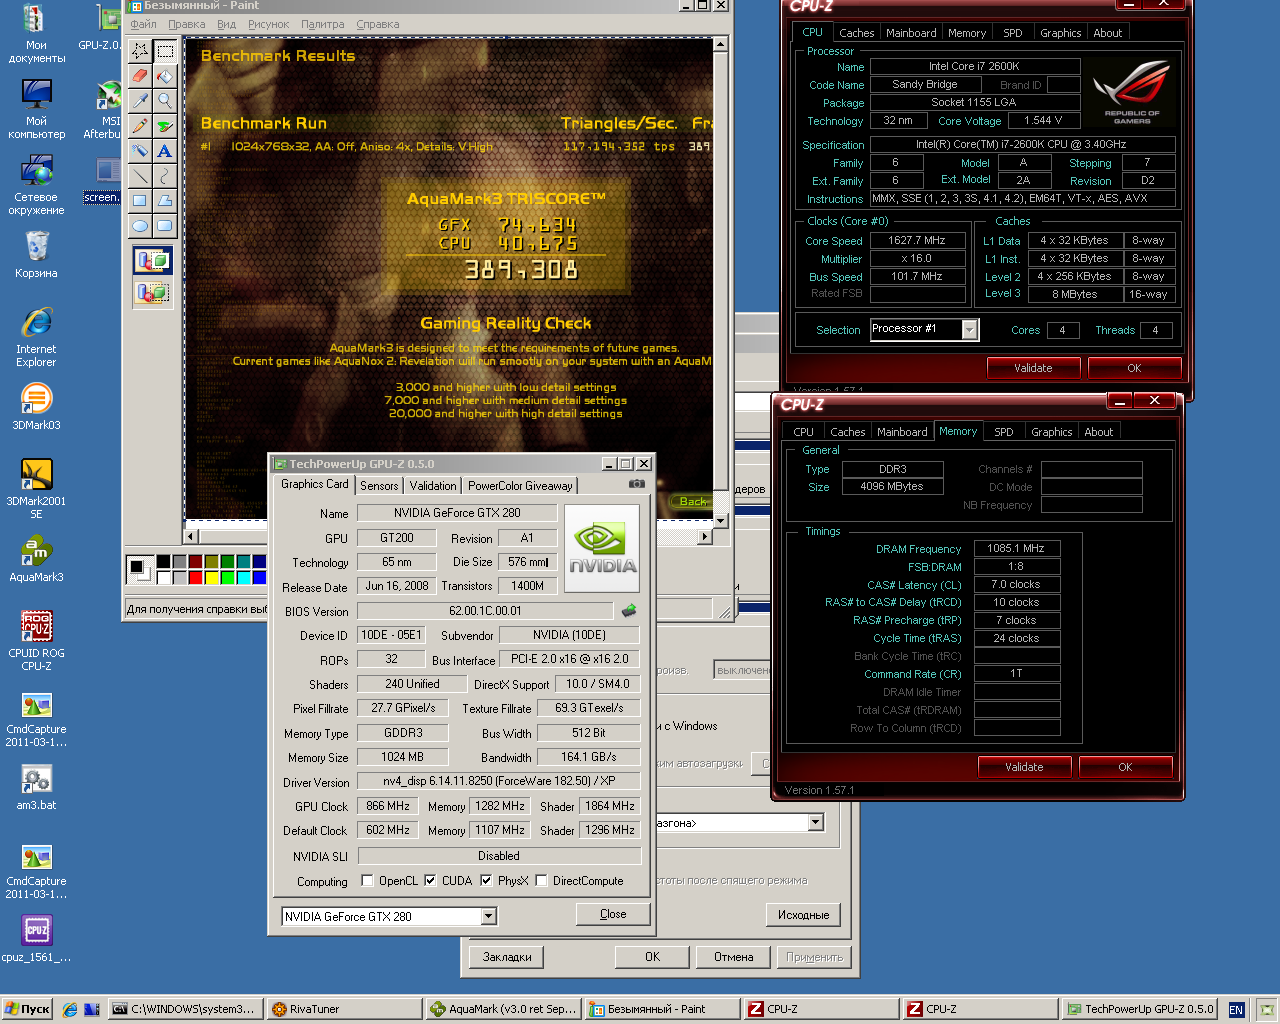The image size is (1280, 1024).
Task: Select the rectangular selection tool in Paint
Action: point(165,50)
